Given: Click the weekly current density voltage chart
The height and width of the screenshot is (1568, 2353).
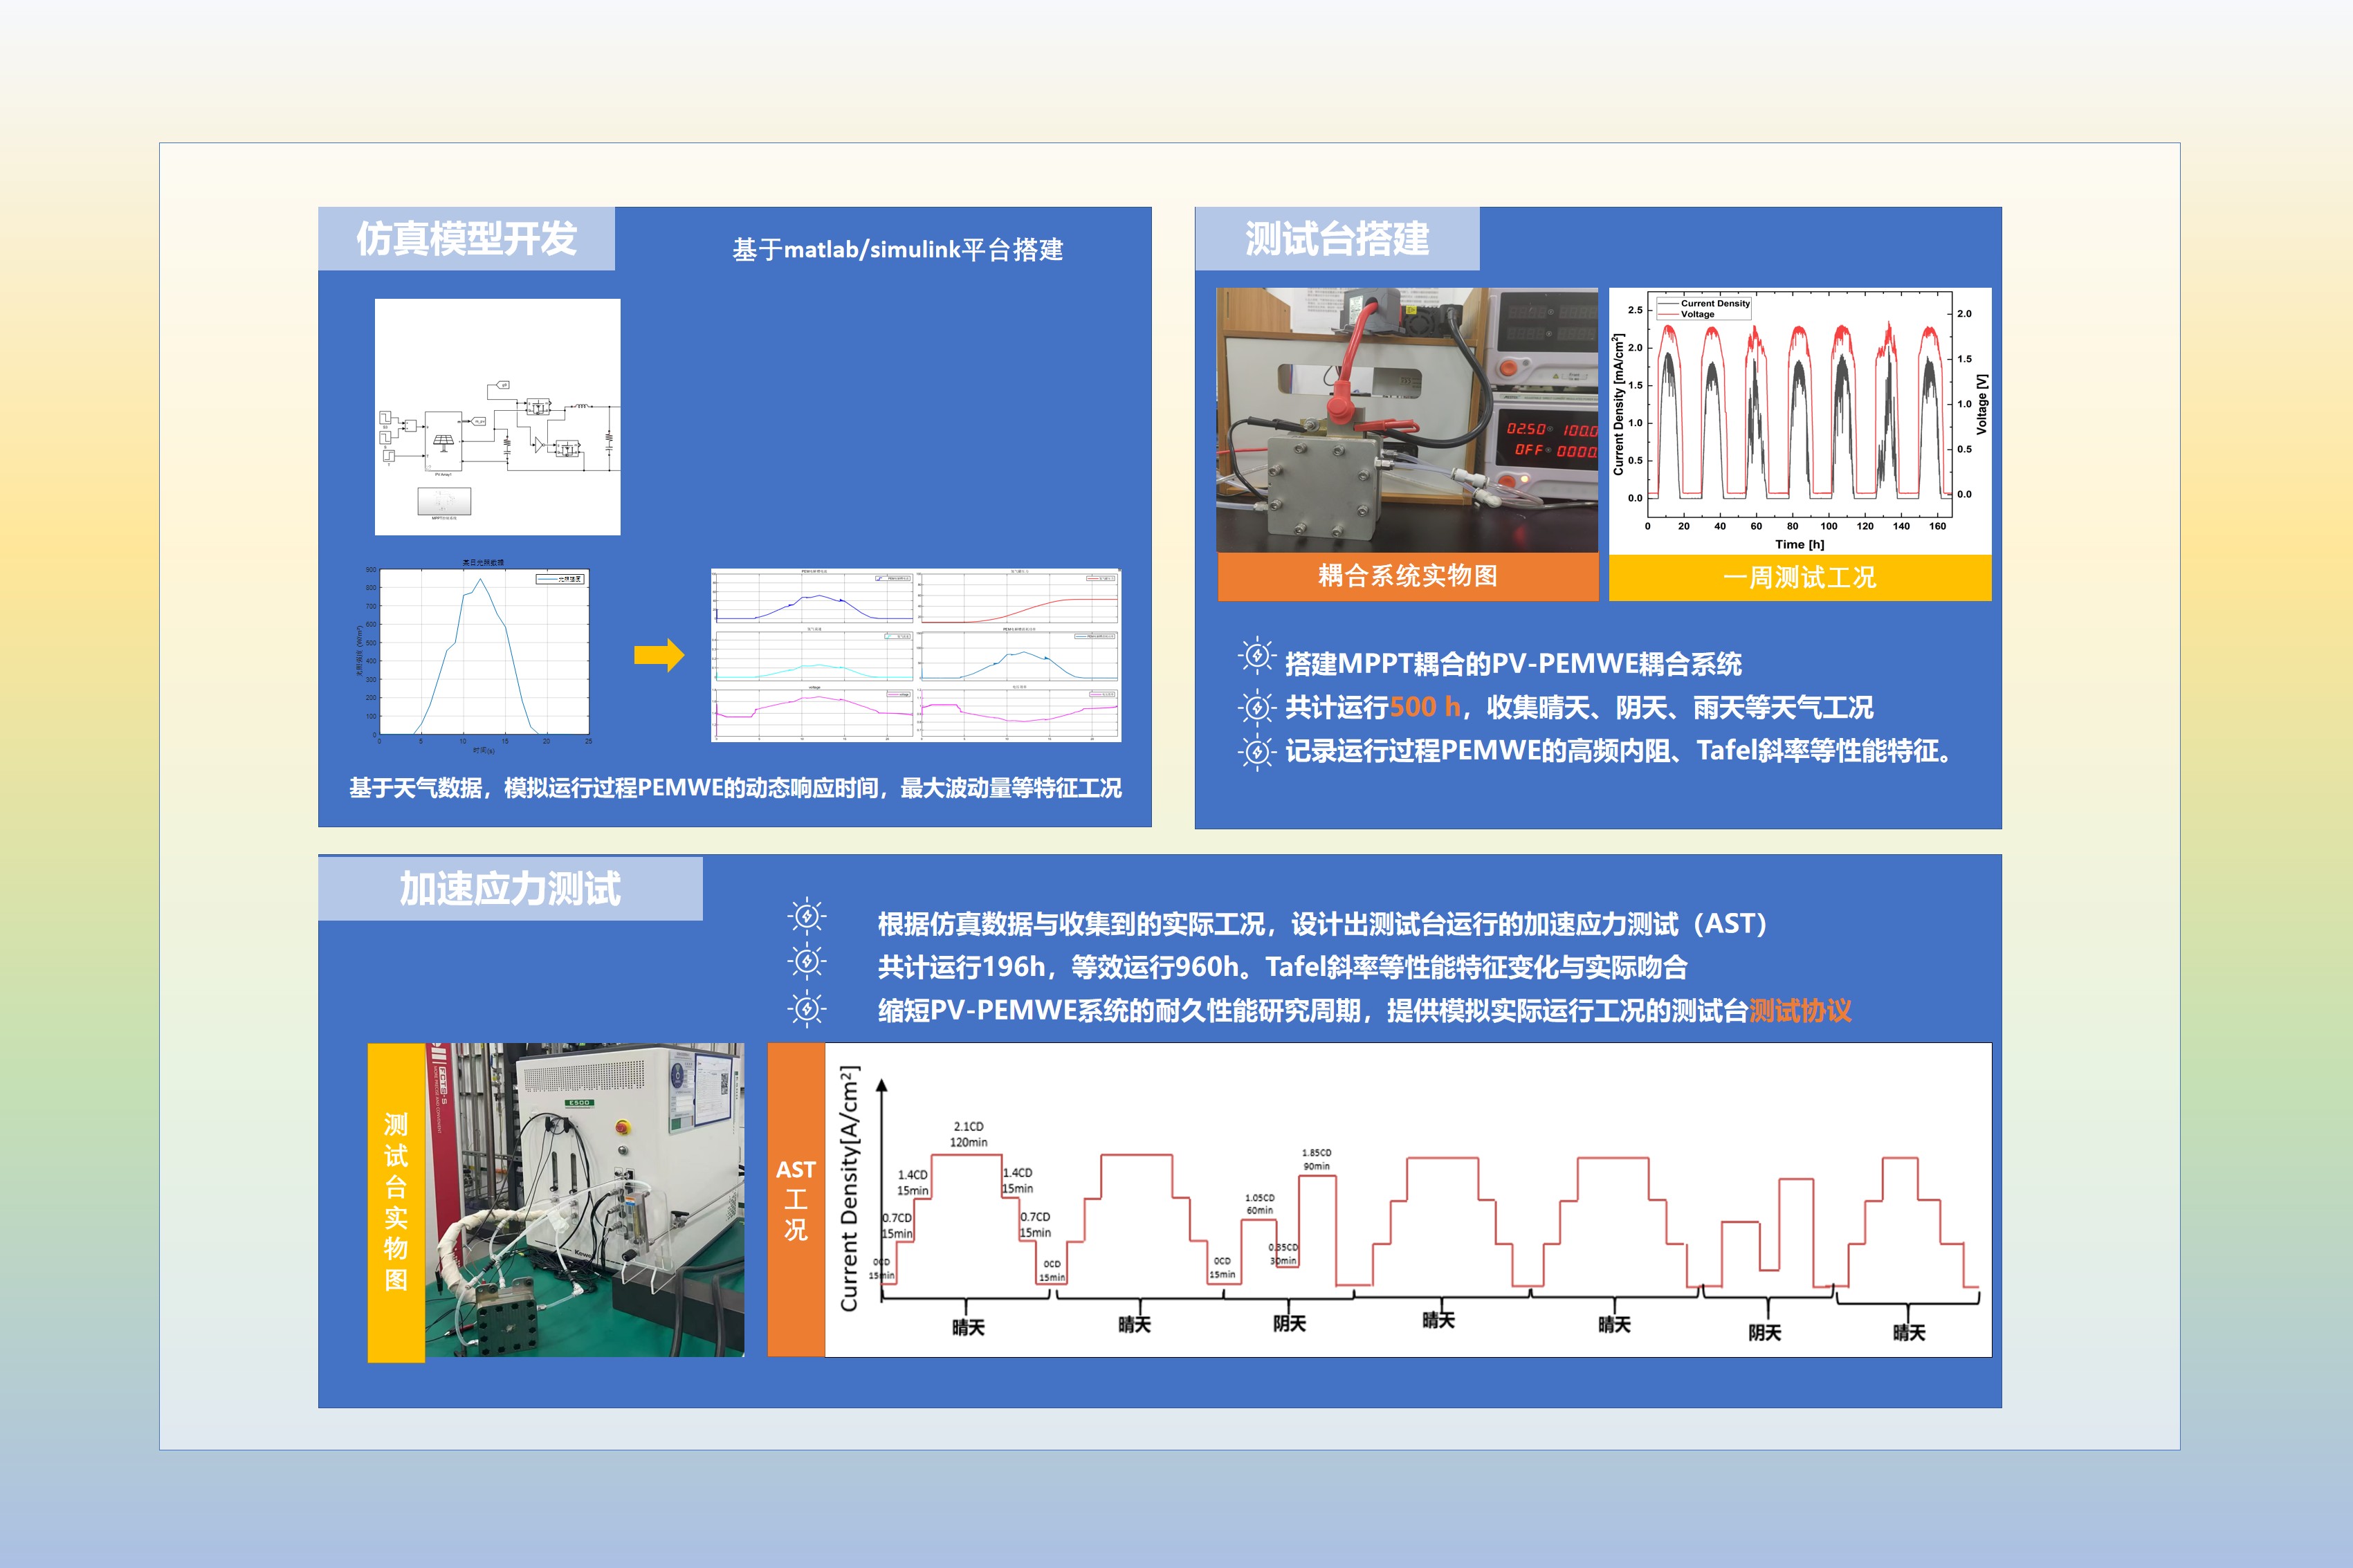Looking at the screenshot, I should click(x=1800, y=420).
